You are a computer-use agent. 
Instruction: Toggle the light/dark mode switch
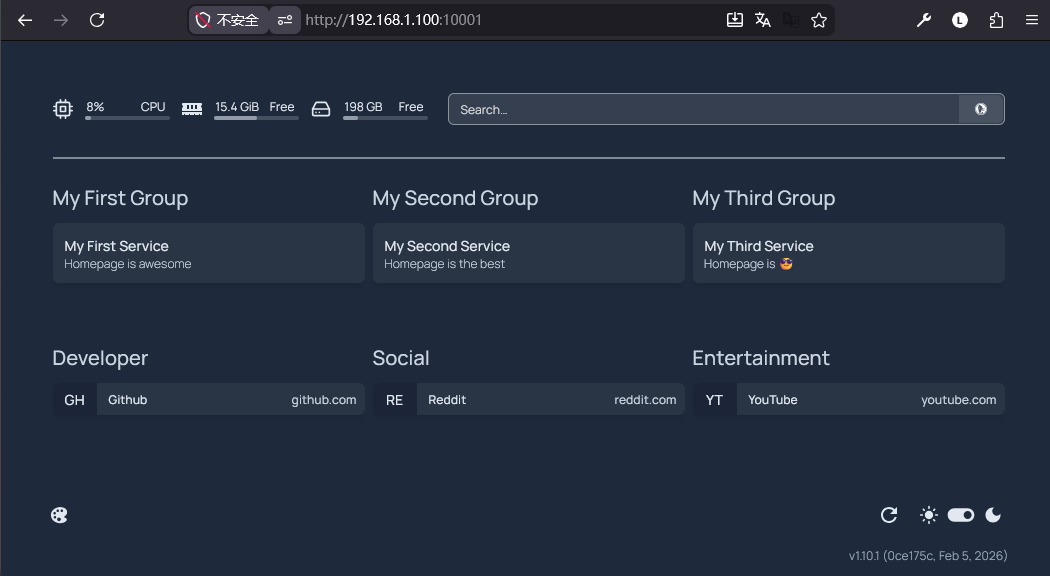tap(961, 515)
